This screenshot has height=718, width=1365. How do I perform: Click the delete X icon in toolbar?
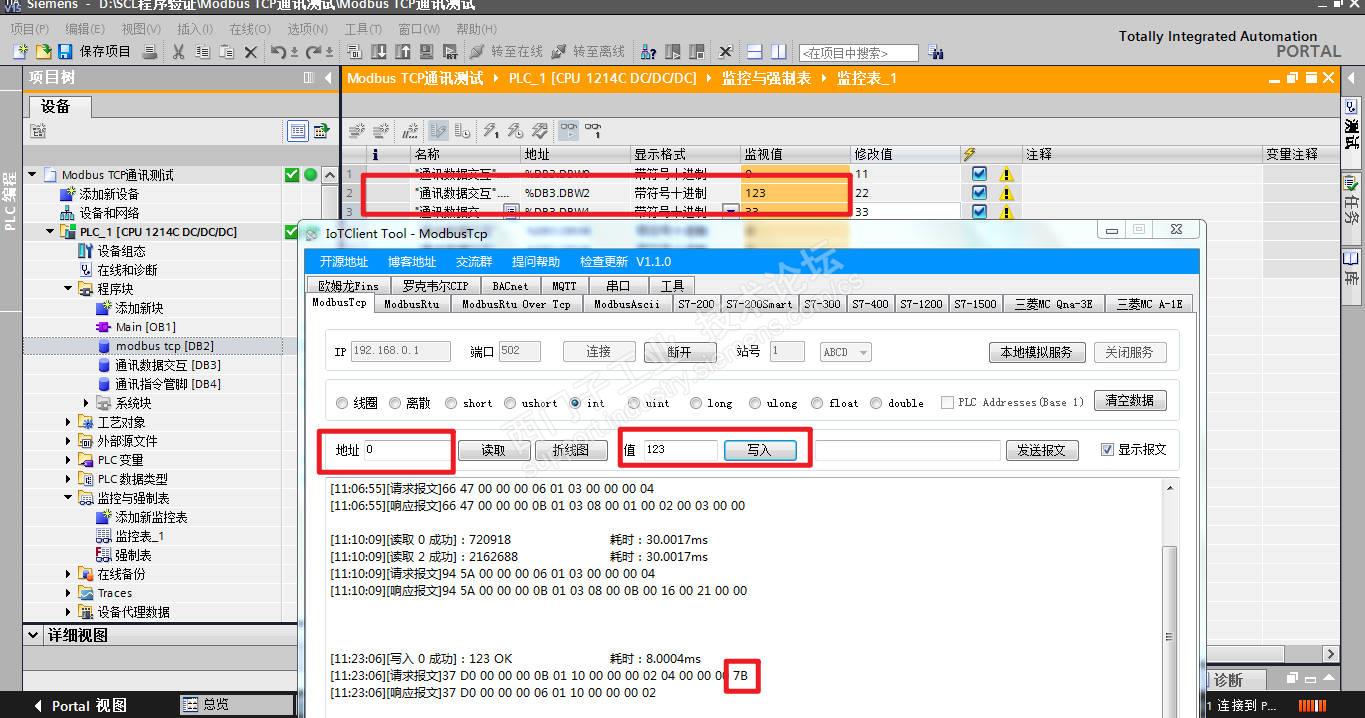pyautogui.click(x=251, y=52)
